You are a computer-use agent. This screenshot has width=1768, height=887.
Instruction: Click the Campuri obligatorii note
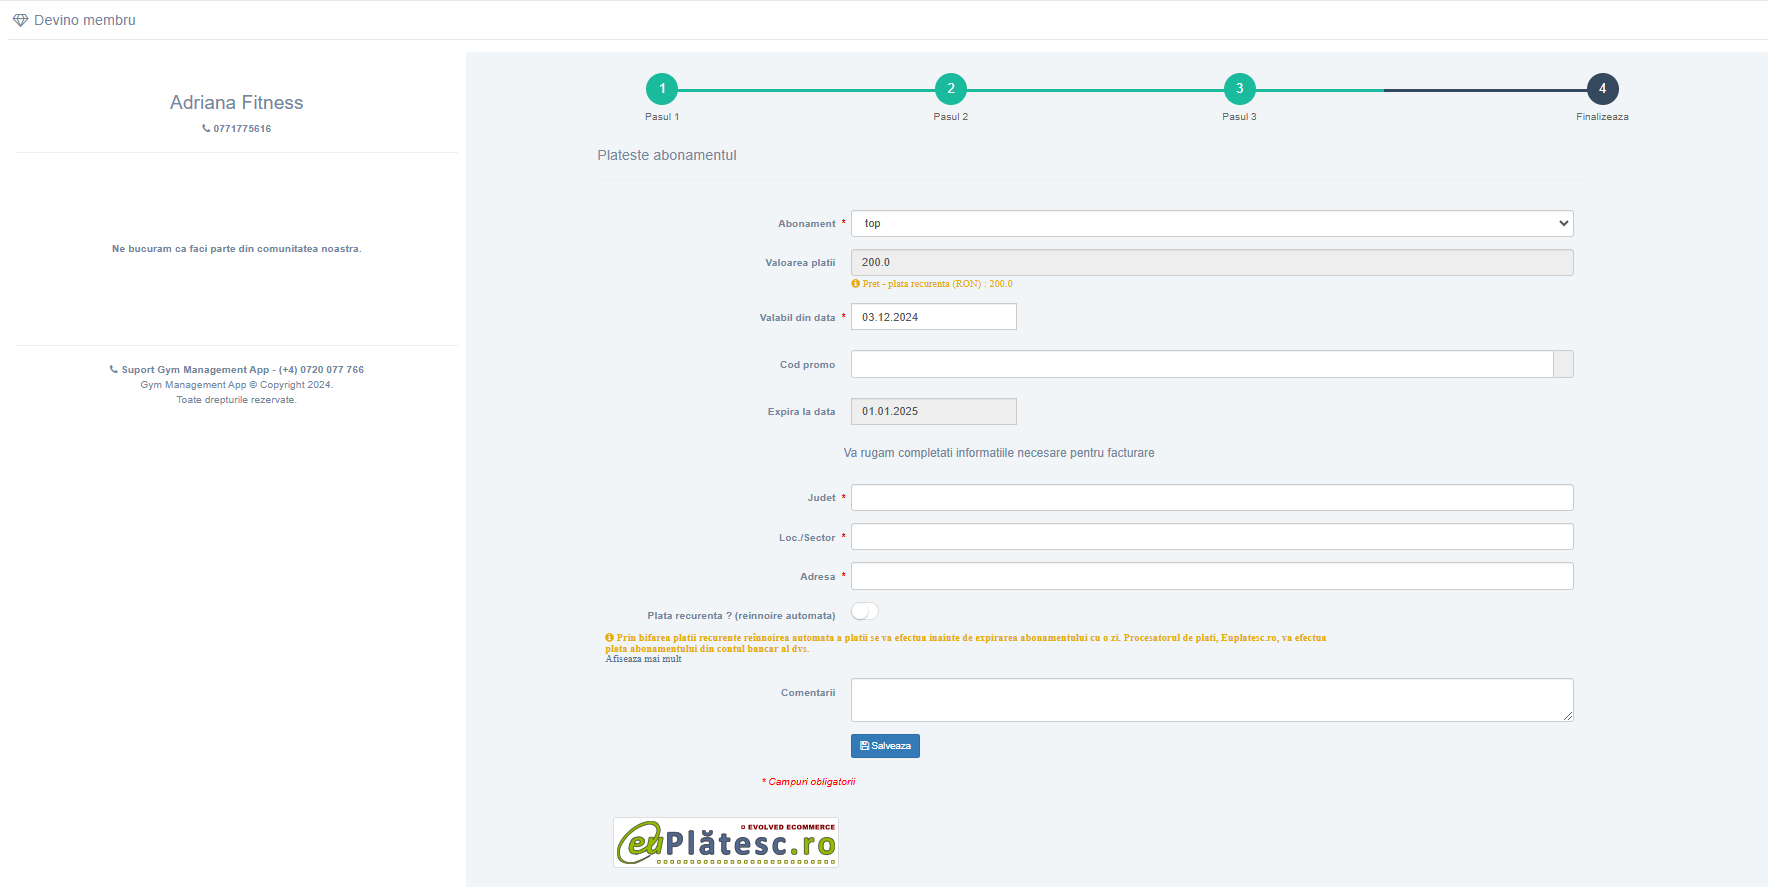click(809, 782)
